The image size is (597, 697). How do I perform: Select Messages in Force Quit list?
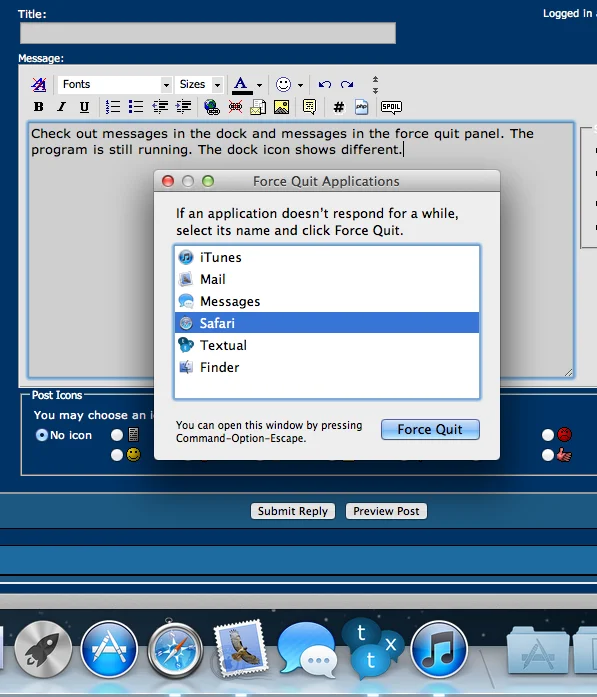point(327,301)
